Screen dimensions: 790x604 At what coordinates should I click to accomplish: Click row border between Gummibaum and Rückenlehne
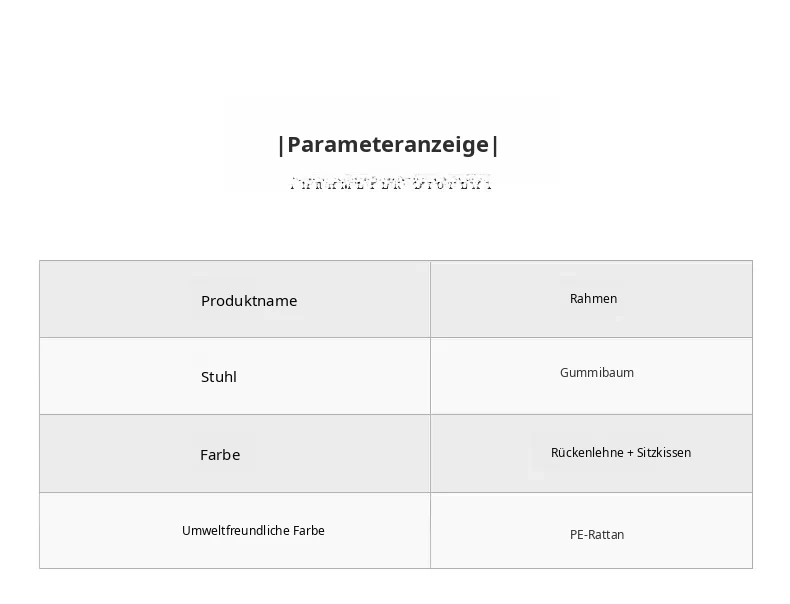(x=591, y=415)
